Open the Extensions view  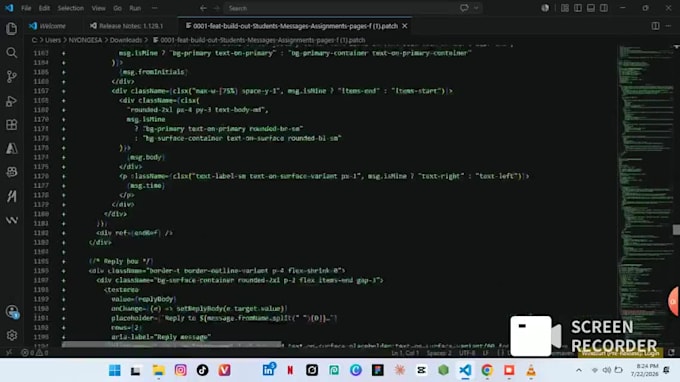click(12, 125)
